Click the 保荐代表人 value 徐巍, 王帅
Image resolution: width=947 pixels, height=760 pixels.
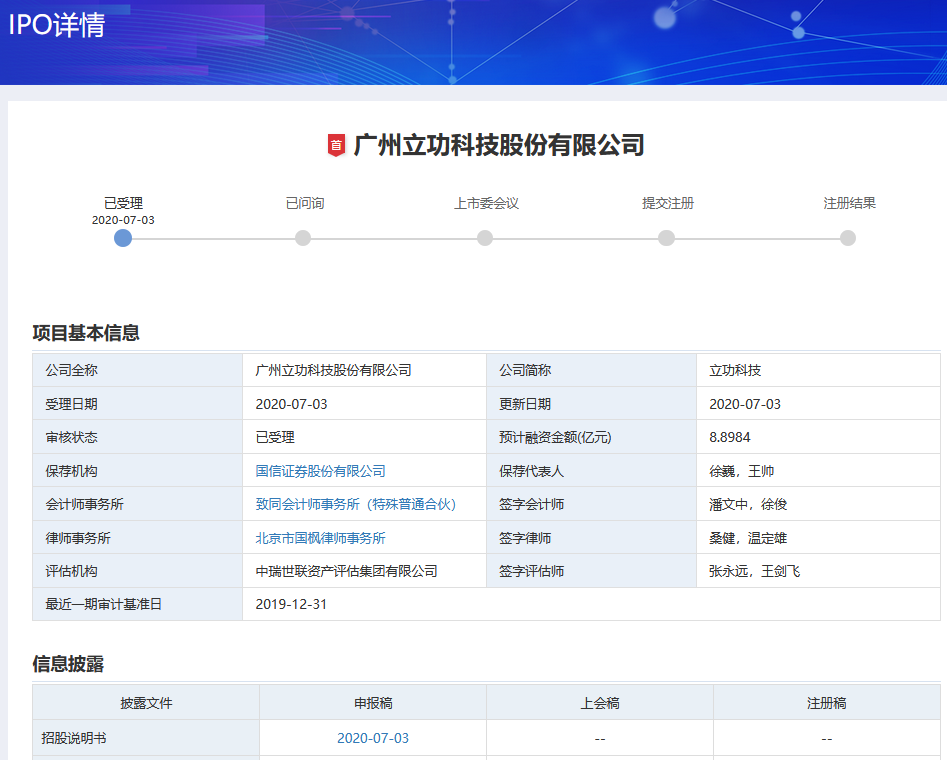742,471
